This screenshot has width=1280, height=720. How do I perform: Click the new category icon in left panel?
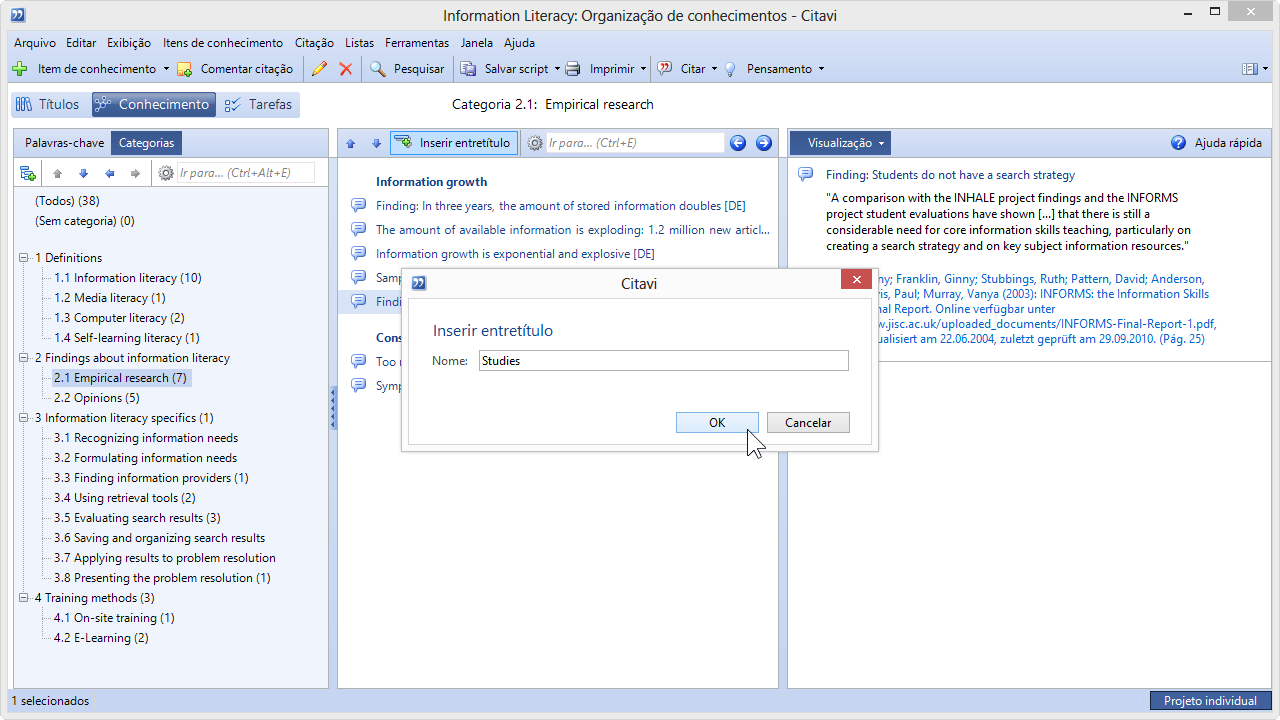pos(28,174)
